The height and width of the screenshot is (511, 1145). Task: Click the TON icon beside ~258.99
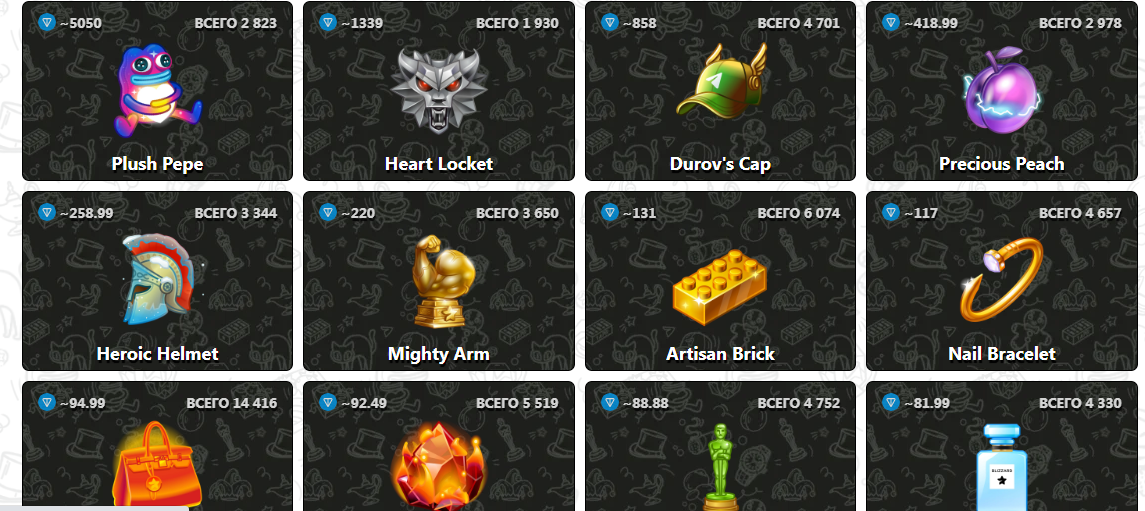coord(47,212)
